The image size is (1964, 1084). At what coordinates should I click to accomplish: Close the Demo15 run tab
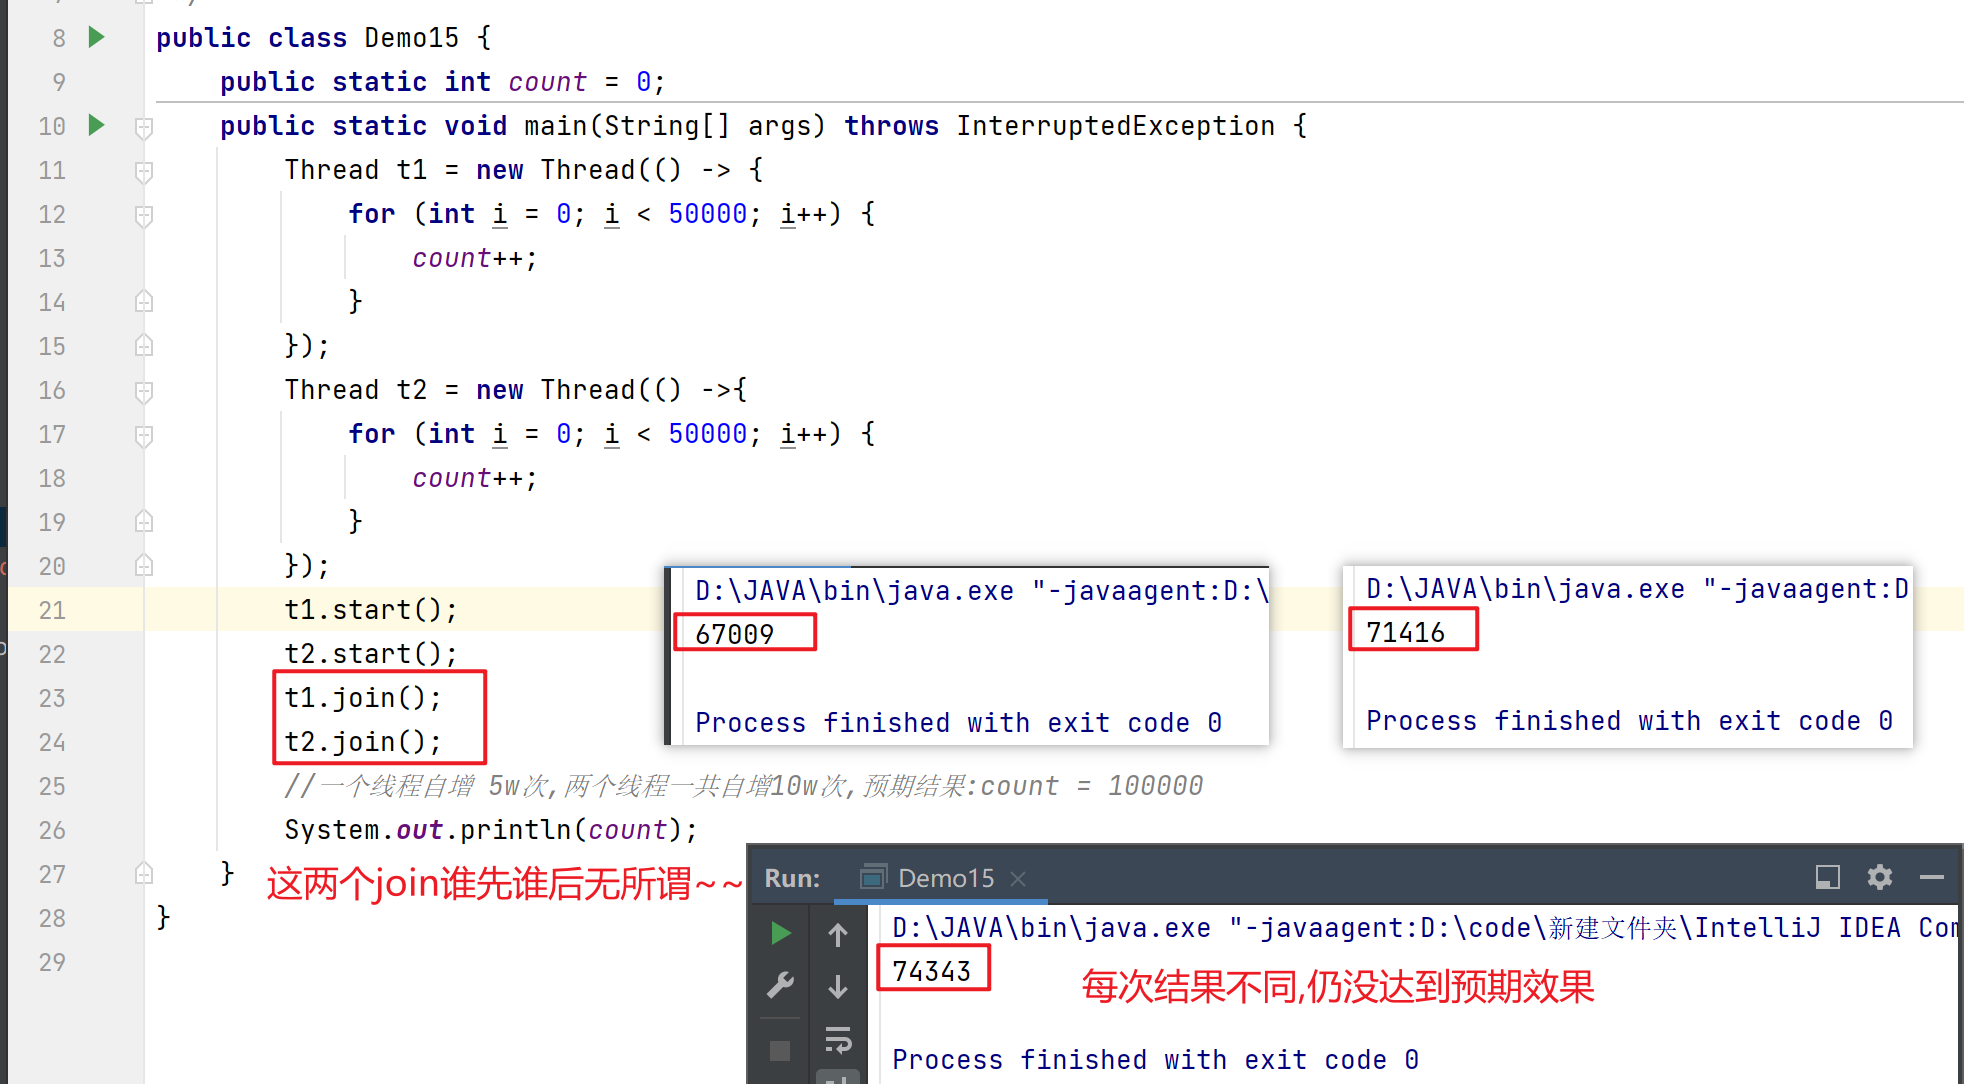(1018, 878)
